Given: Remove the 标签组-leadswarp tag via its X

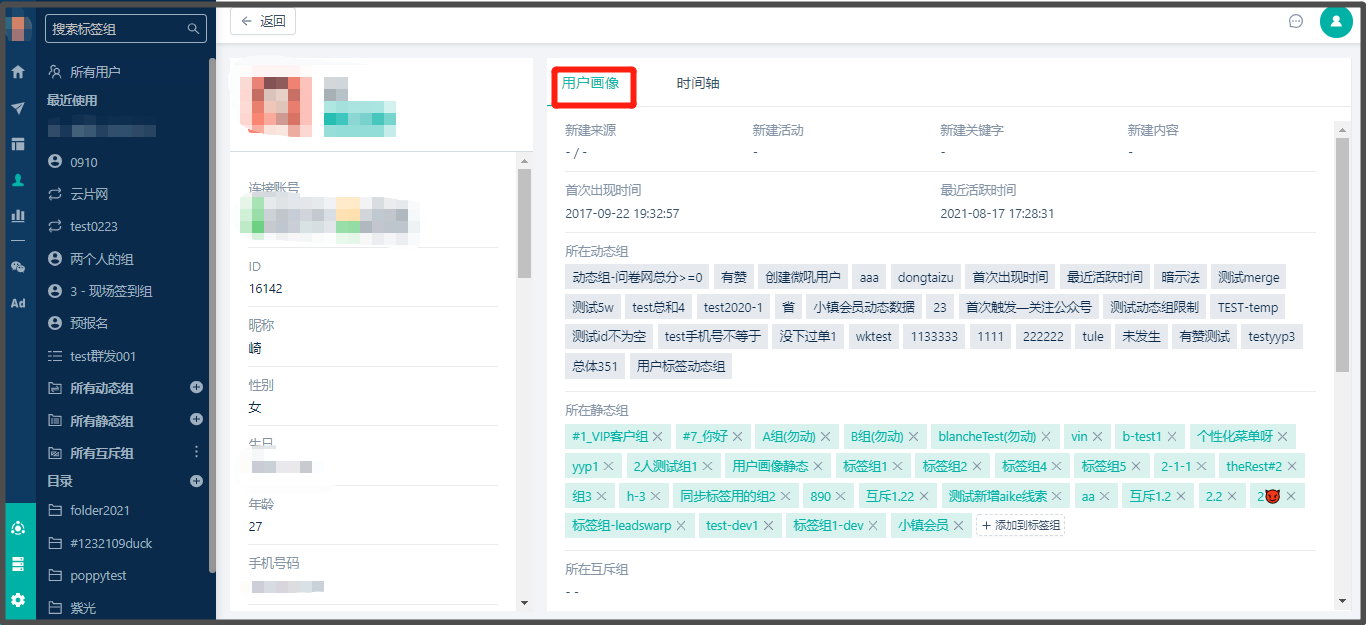Looking at the screenshot, I should click(681, 525).
